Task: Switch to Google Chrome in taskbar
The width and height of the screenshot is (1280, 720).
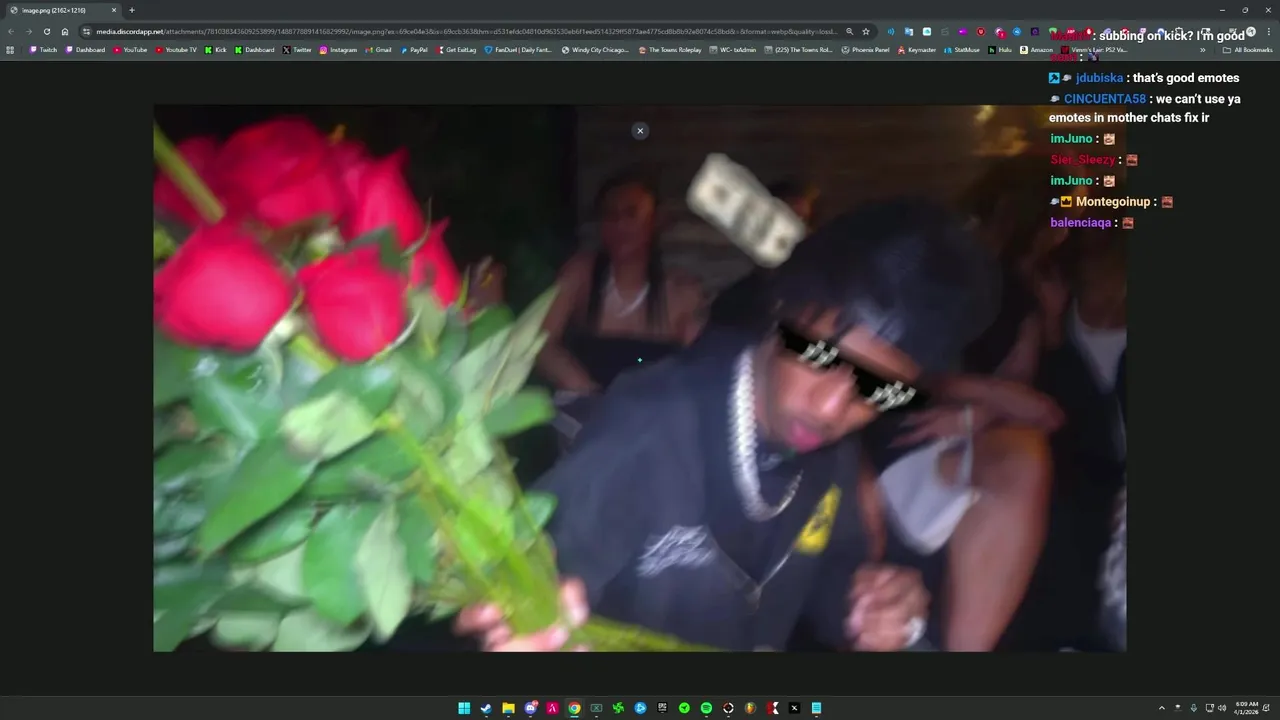Action: [574, 708]
